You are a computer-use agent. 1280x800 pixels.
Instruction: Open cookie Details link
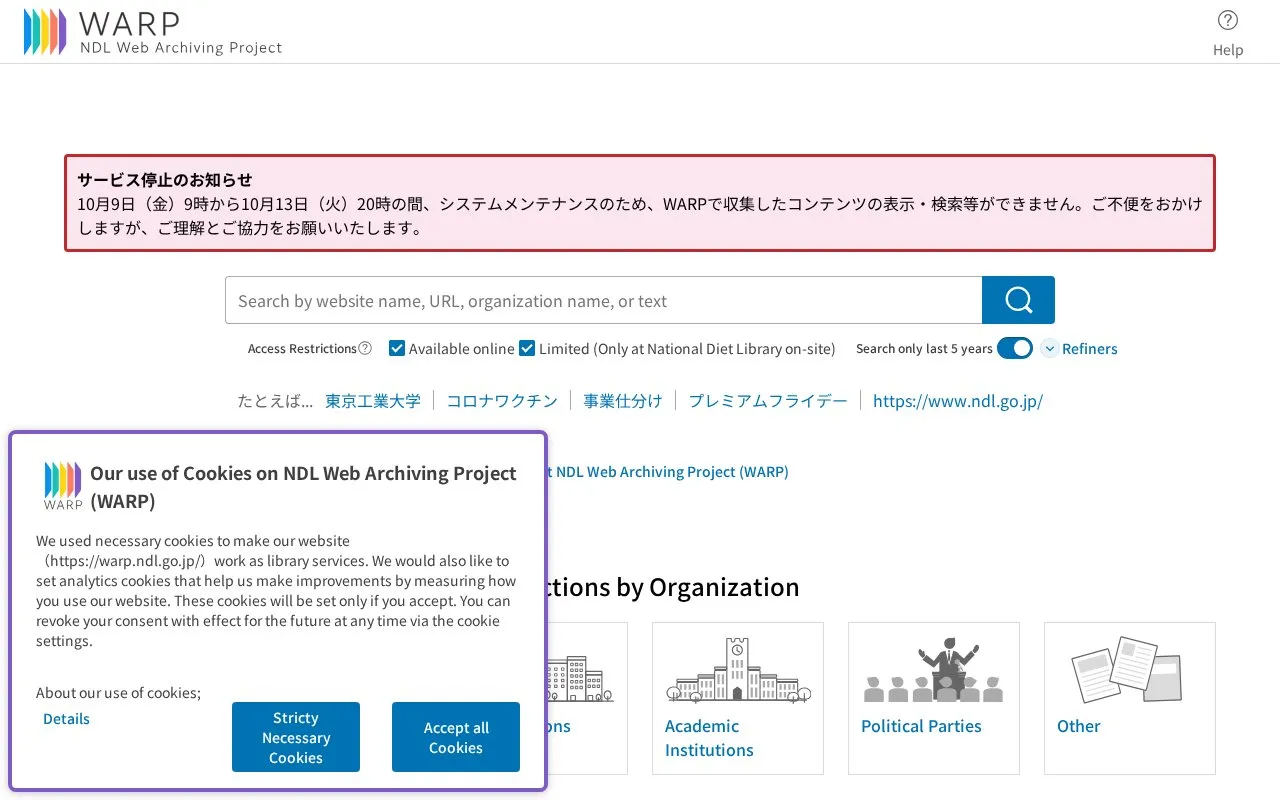pos(66,719)
